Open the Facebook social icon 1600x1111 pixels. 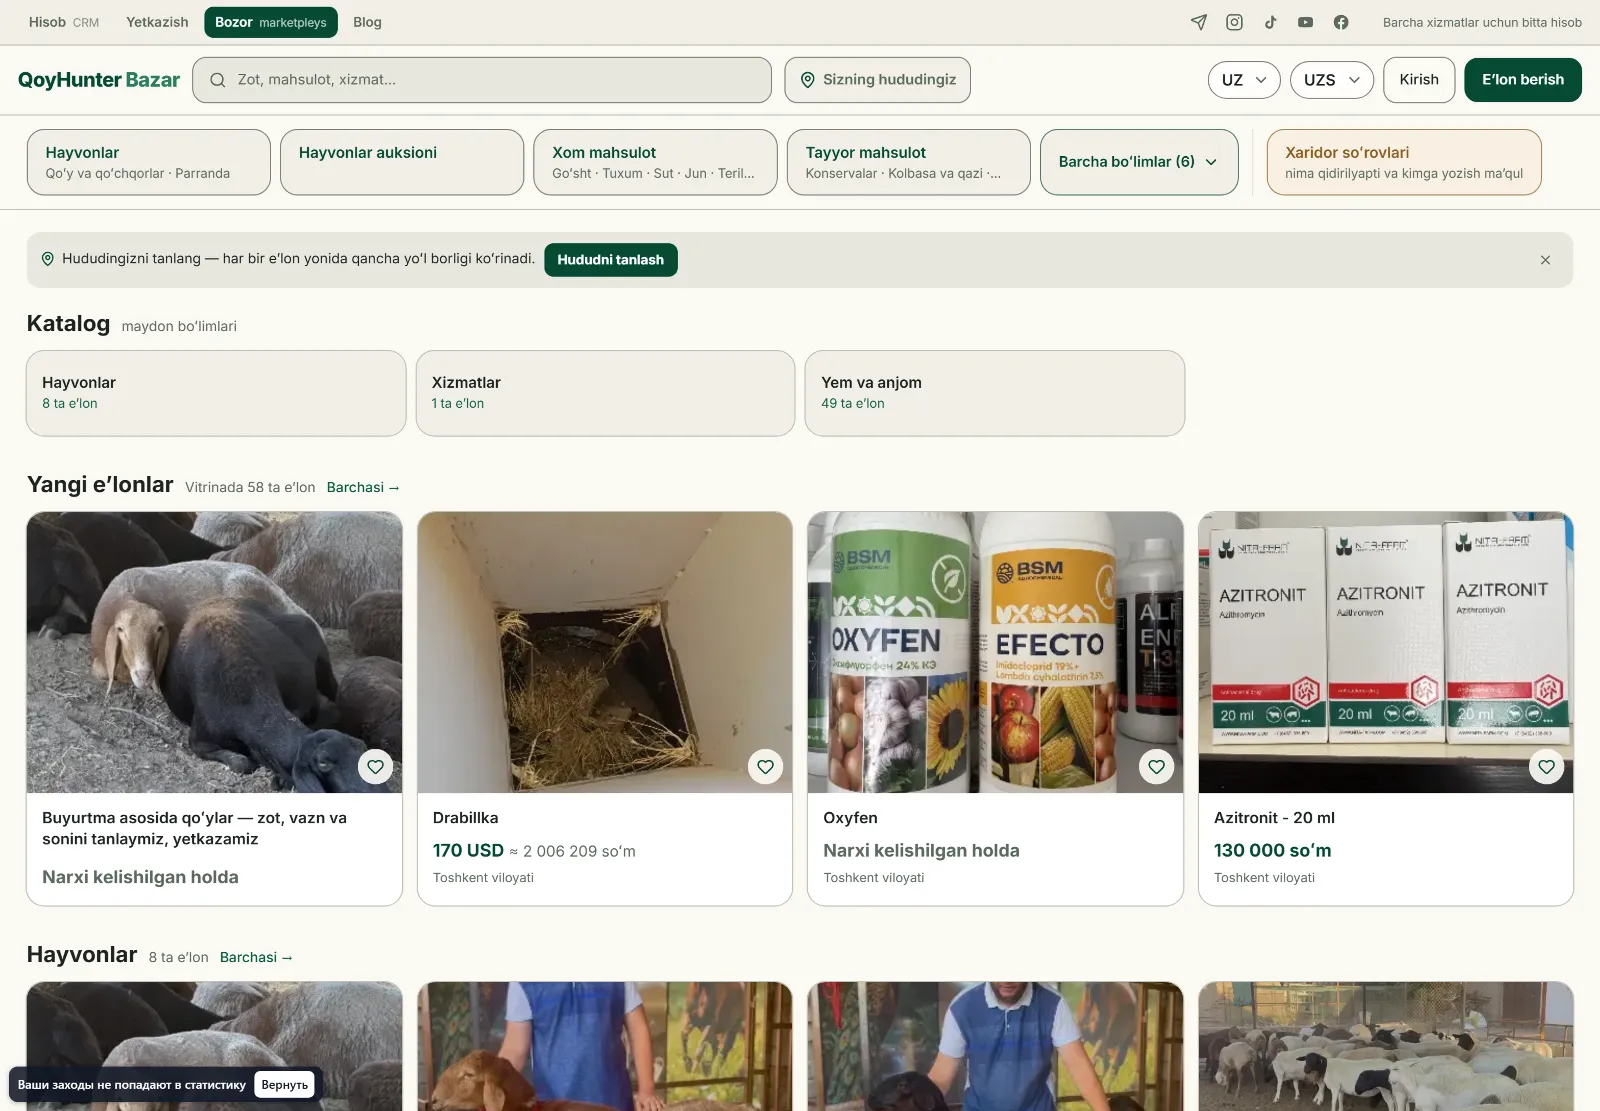pos(1341,22)
